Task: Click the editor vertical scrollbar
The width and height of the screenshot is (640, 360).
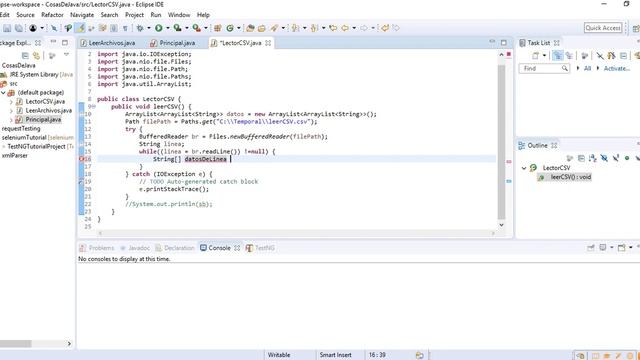Action: coord(501,141)
